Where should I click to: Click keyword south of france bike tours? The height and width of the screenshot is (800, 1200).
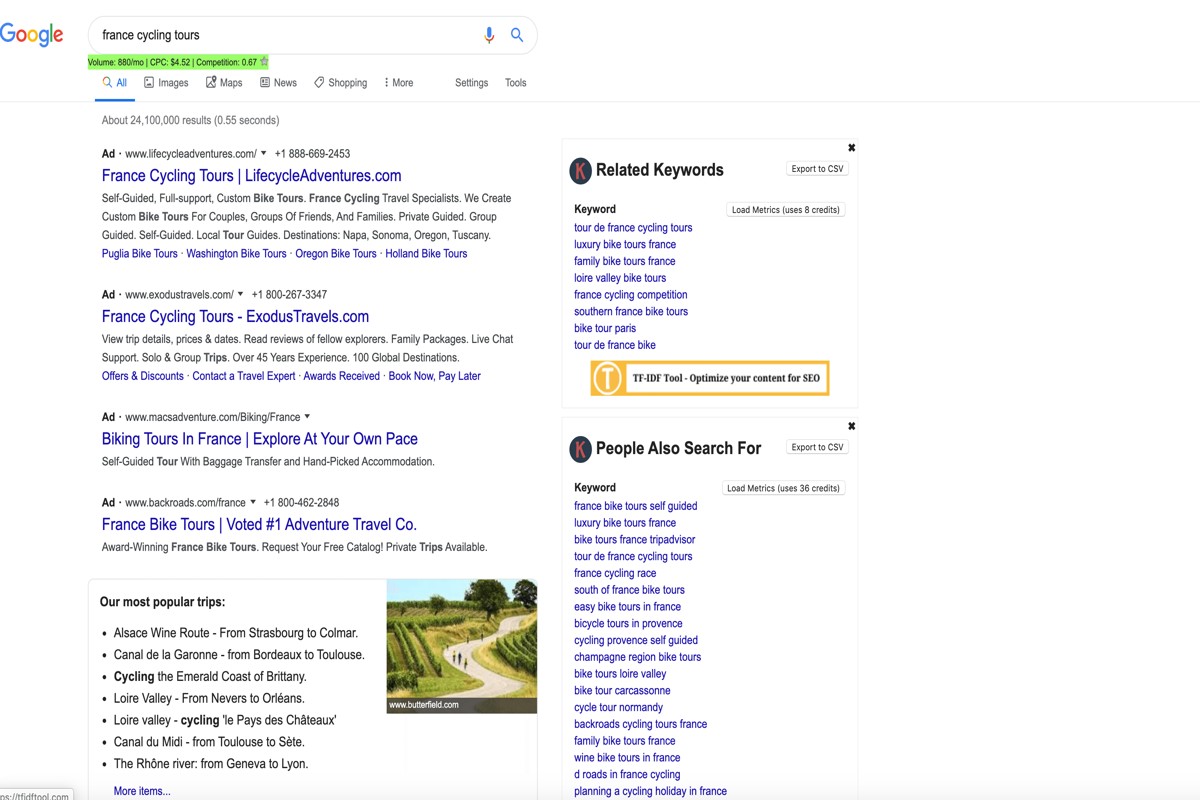pos(629,590)
